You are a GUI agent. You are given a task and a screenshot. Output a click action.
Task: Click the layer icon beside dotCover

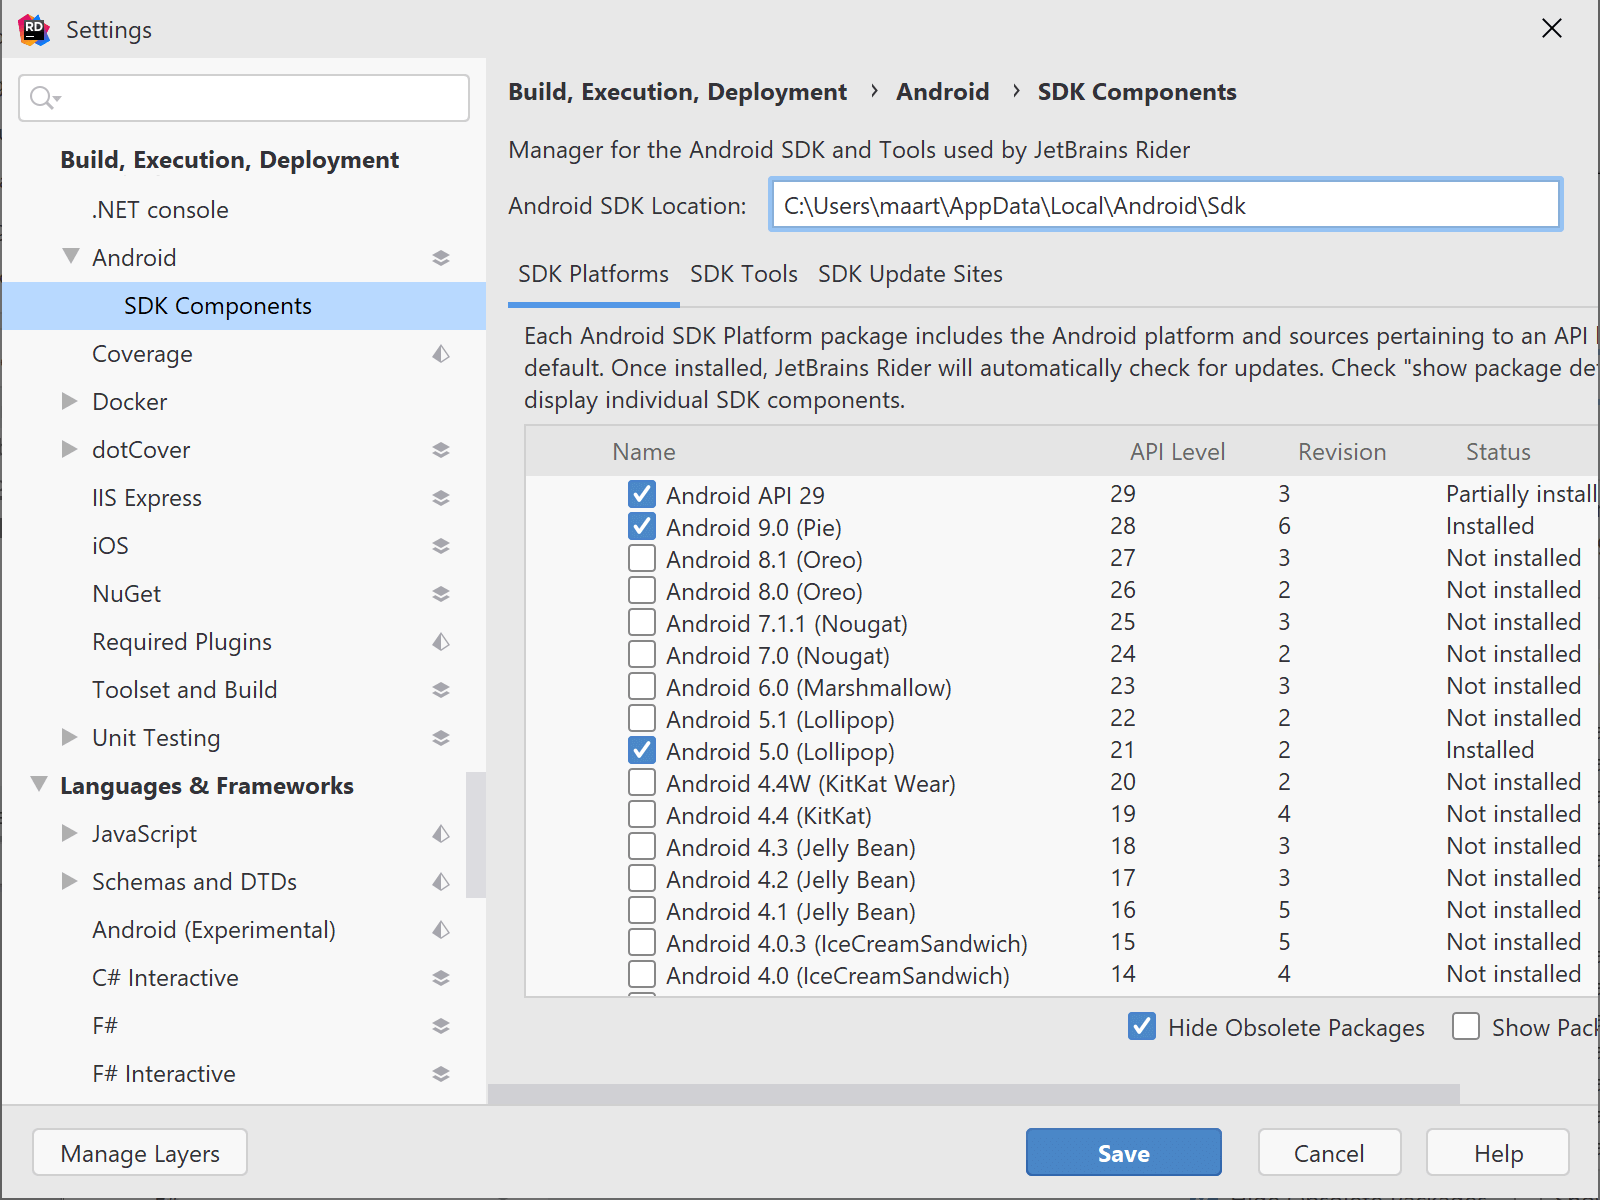click(441, 450)
